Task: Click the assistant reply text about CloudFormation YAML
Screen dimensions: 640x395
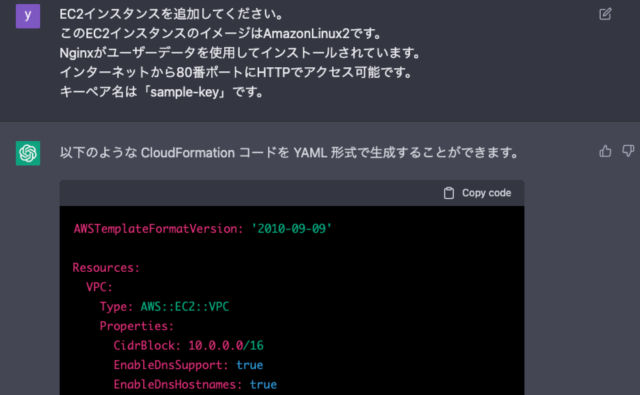Action: tap(289, 153)
